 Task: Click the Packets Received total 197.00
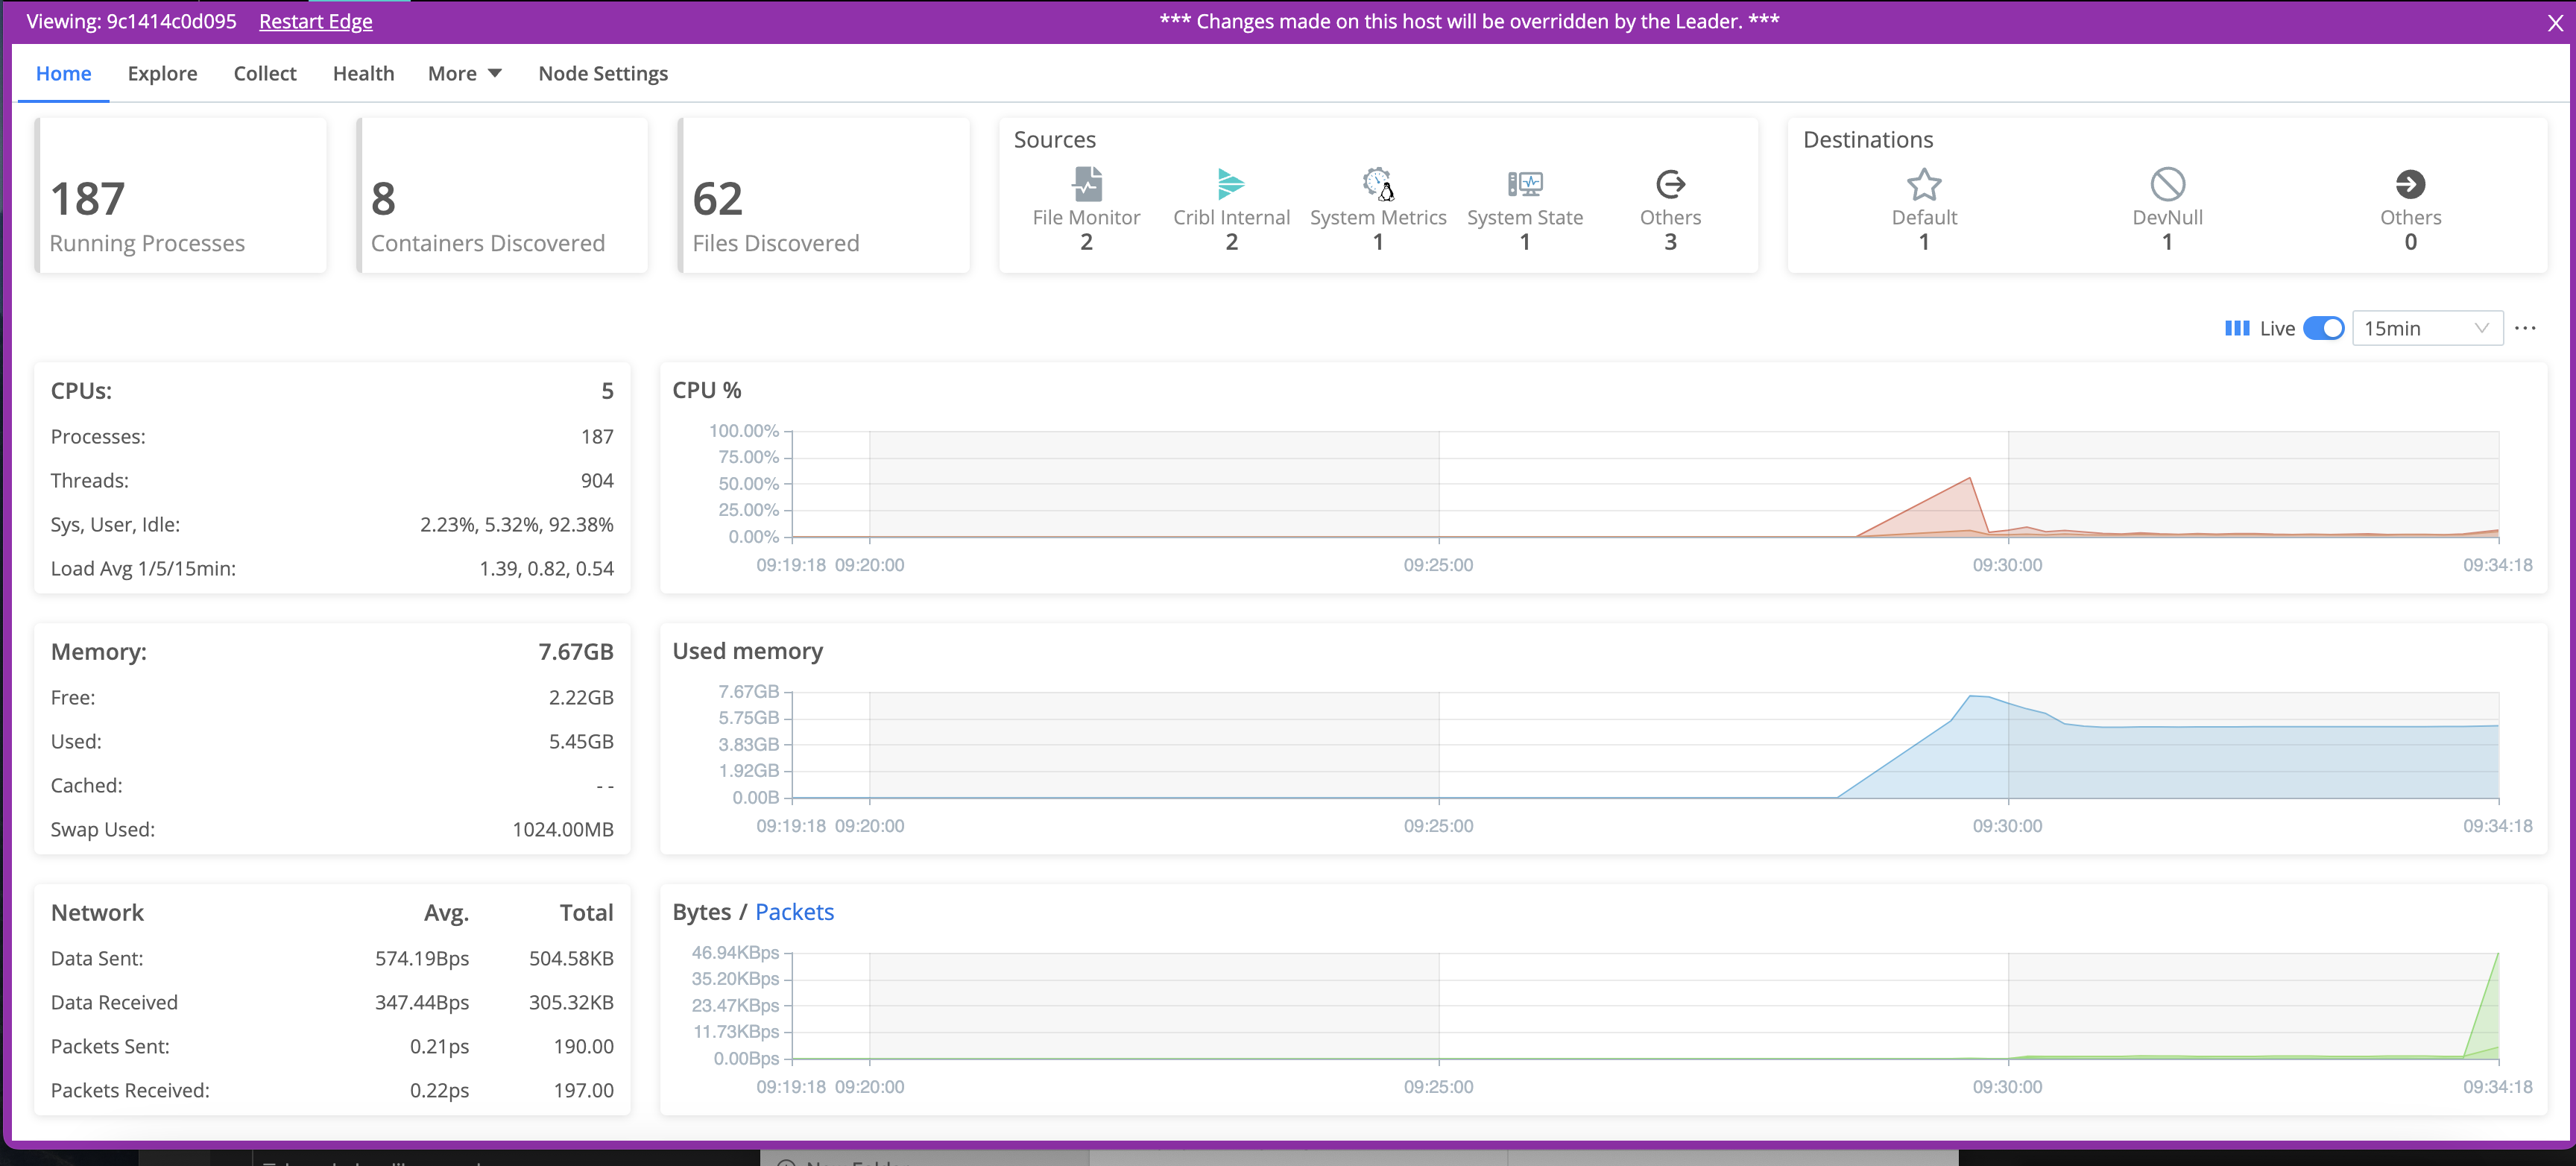point(583,1090)
